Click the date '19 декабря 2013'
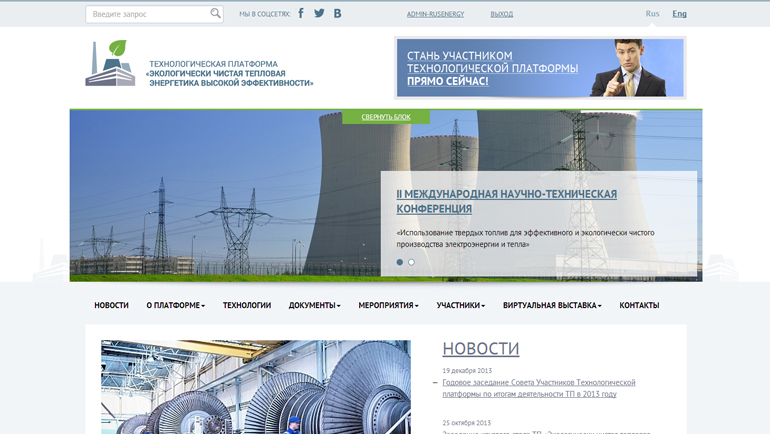The width and height of the screenshot is (770, 434). [x=467, y=371]
